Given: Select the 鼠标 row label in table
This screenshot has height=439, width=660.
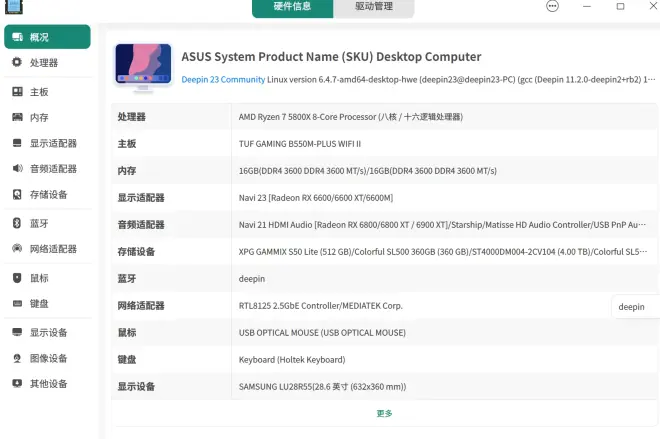Looking at the screenshot, I should (x=127, y=333).
